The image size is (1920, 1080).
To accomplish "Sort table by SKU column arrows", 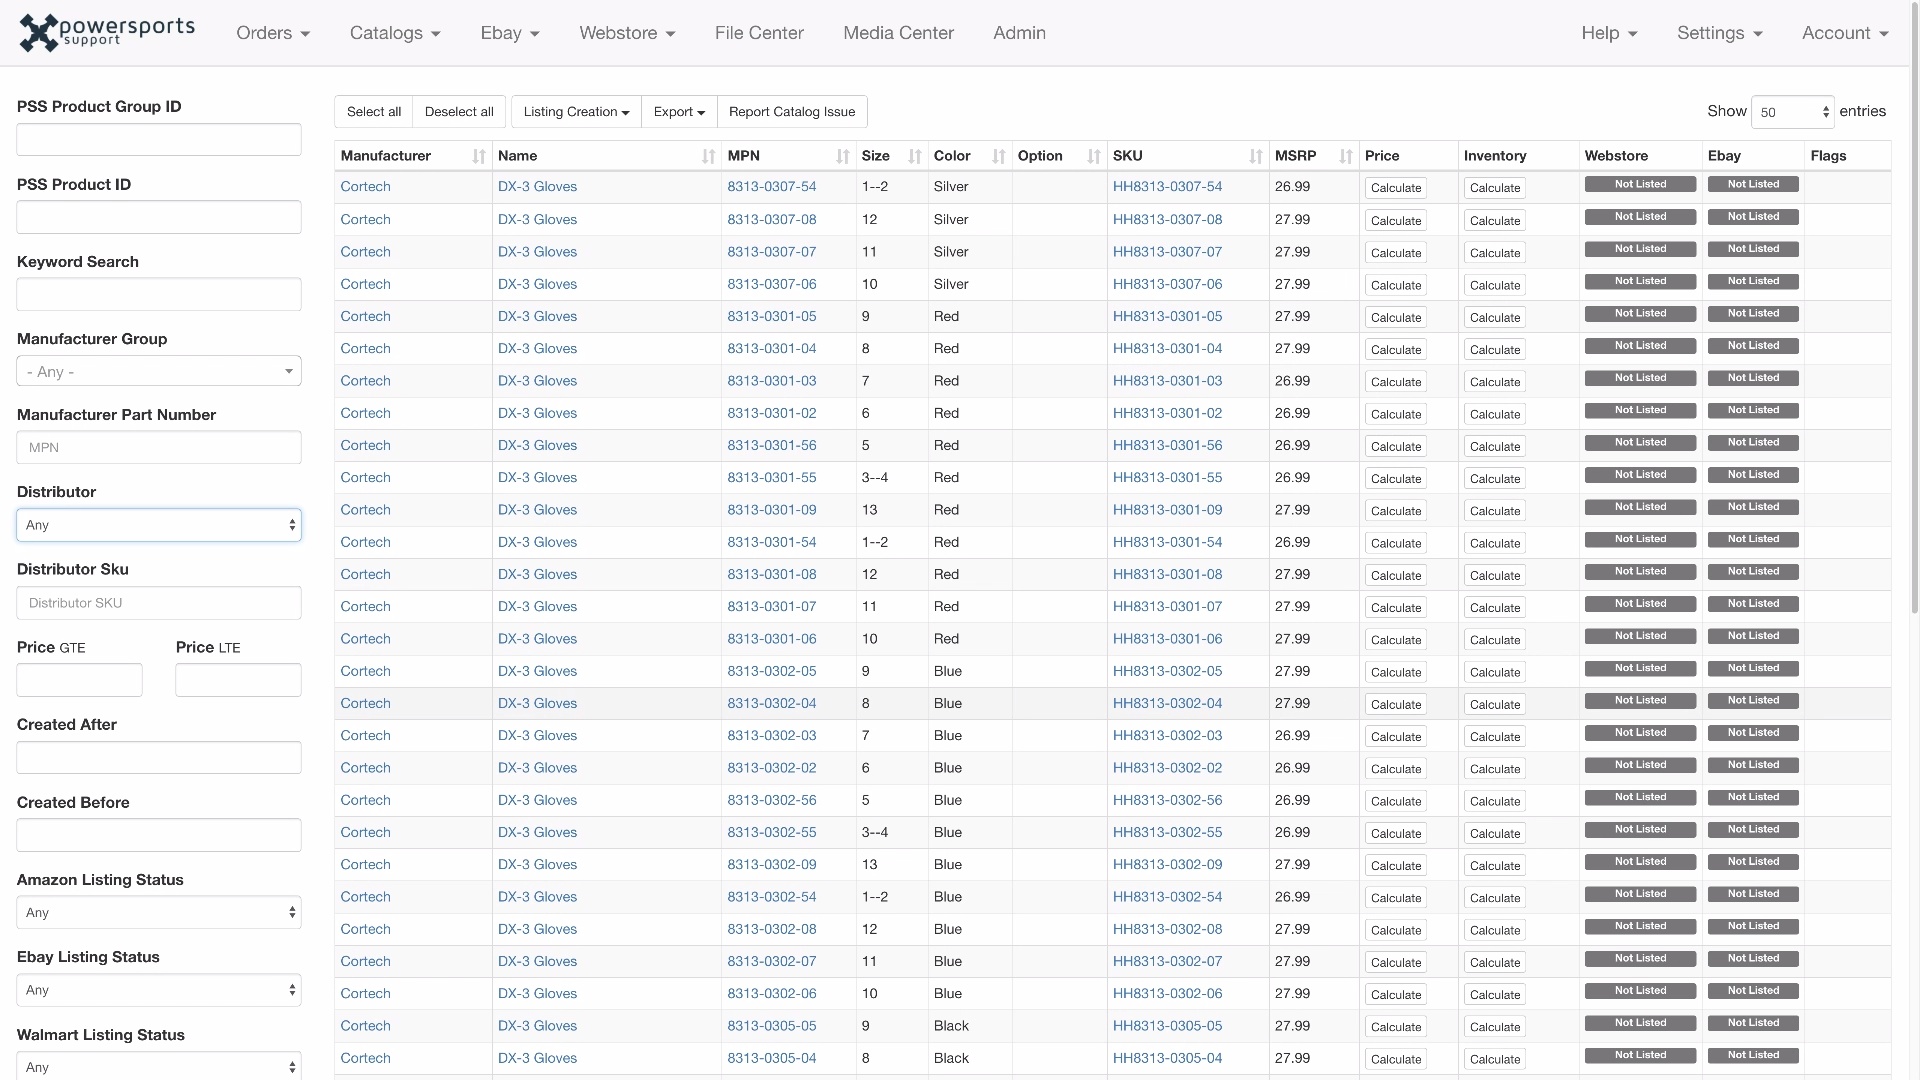I will coord(1255,156).
